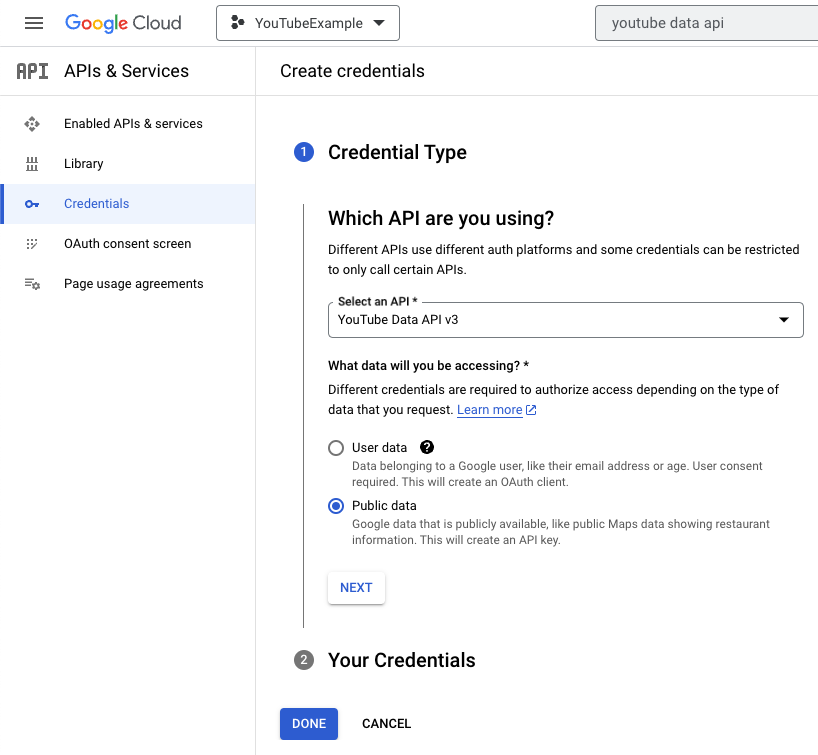Click the APIs & Services sidebar title
Screen dimensions: 818x755
(x=127, y=71)
